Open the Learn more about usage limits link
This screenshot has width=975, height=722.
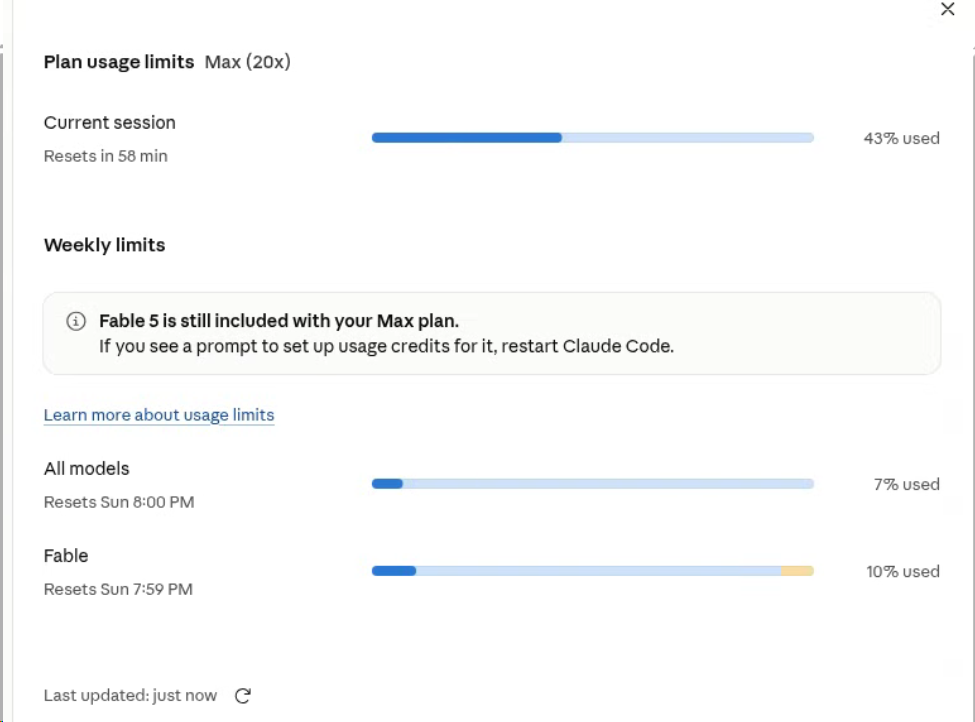pos(159,415)
